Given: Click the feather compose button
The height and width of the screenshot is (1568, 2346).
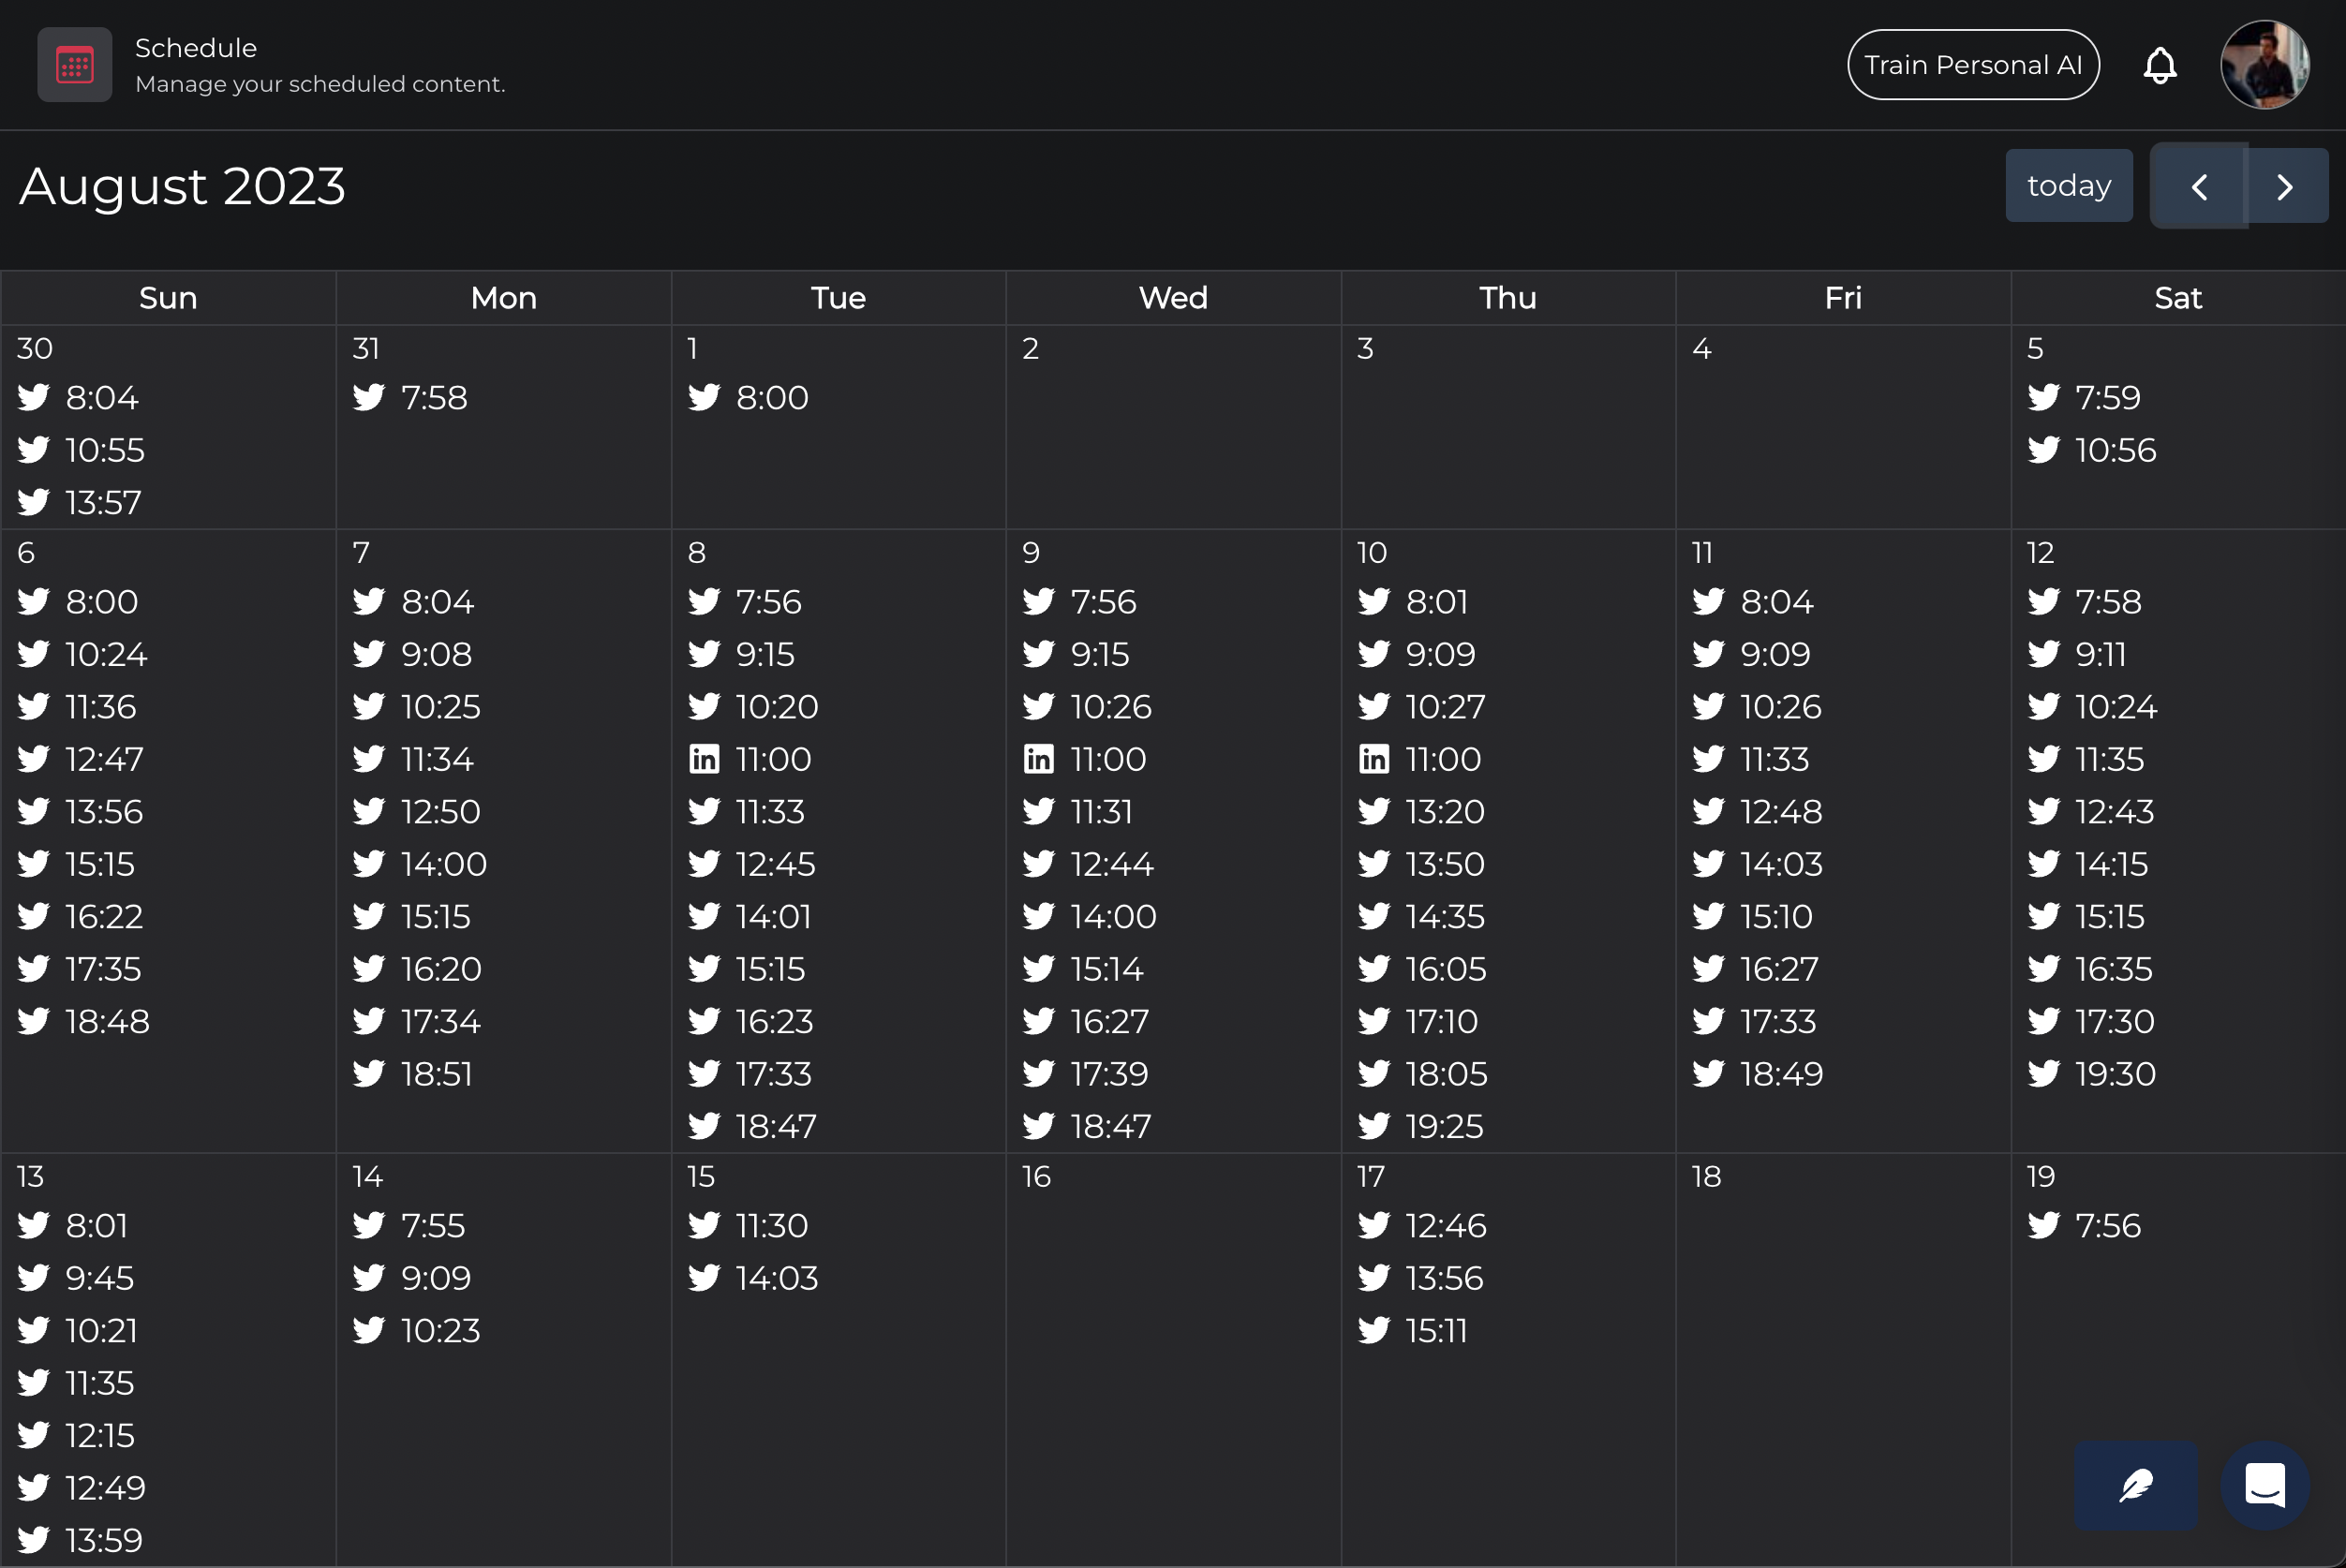Looking at the screenshot, I should pos(2134,1485).
